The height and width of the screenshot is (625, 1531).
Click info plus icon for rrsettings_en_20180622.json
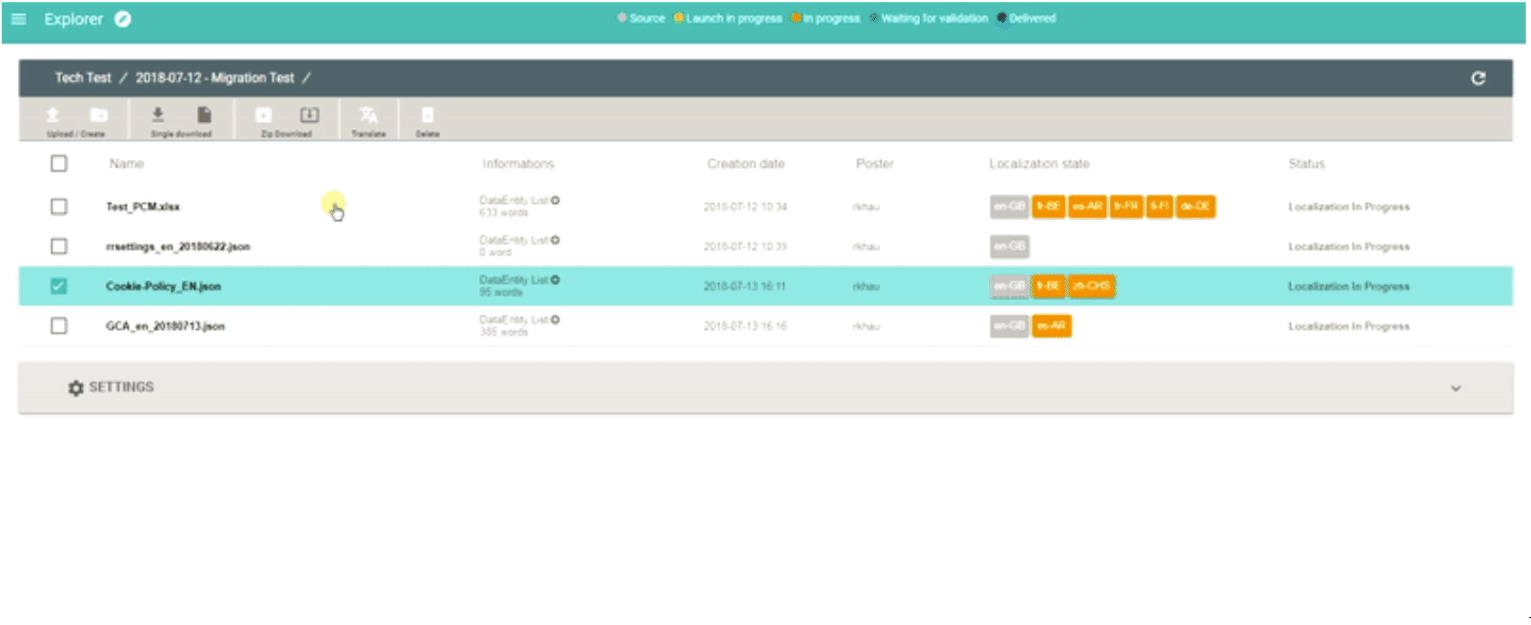coord(555,240)
